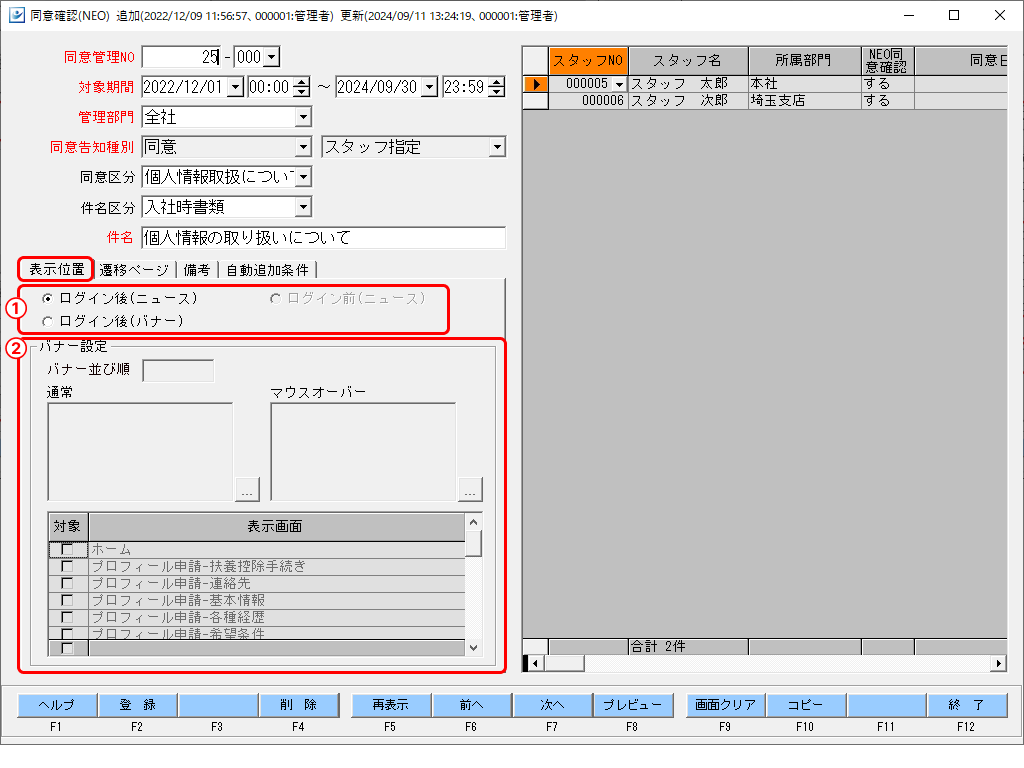Click browse button beside the 通常 banner image
This screenshot has width=1024, height=768.
(247, 489)
